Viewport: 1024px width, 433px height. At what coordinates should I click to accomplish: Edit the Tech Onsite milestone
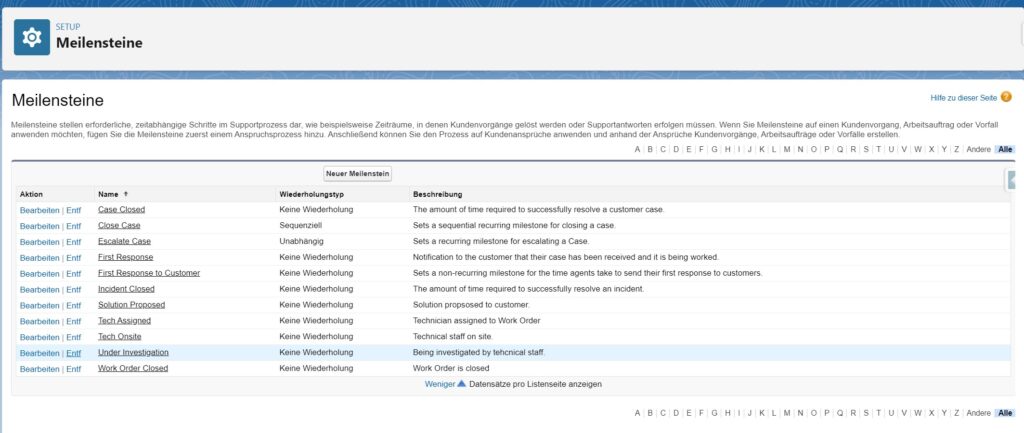39,337
